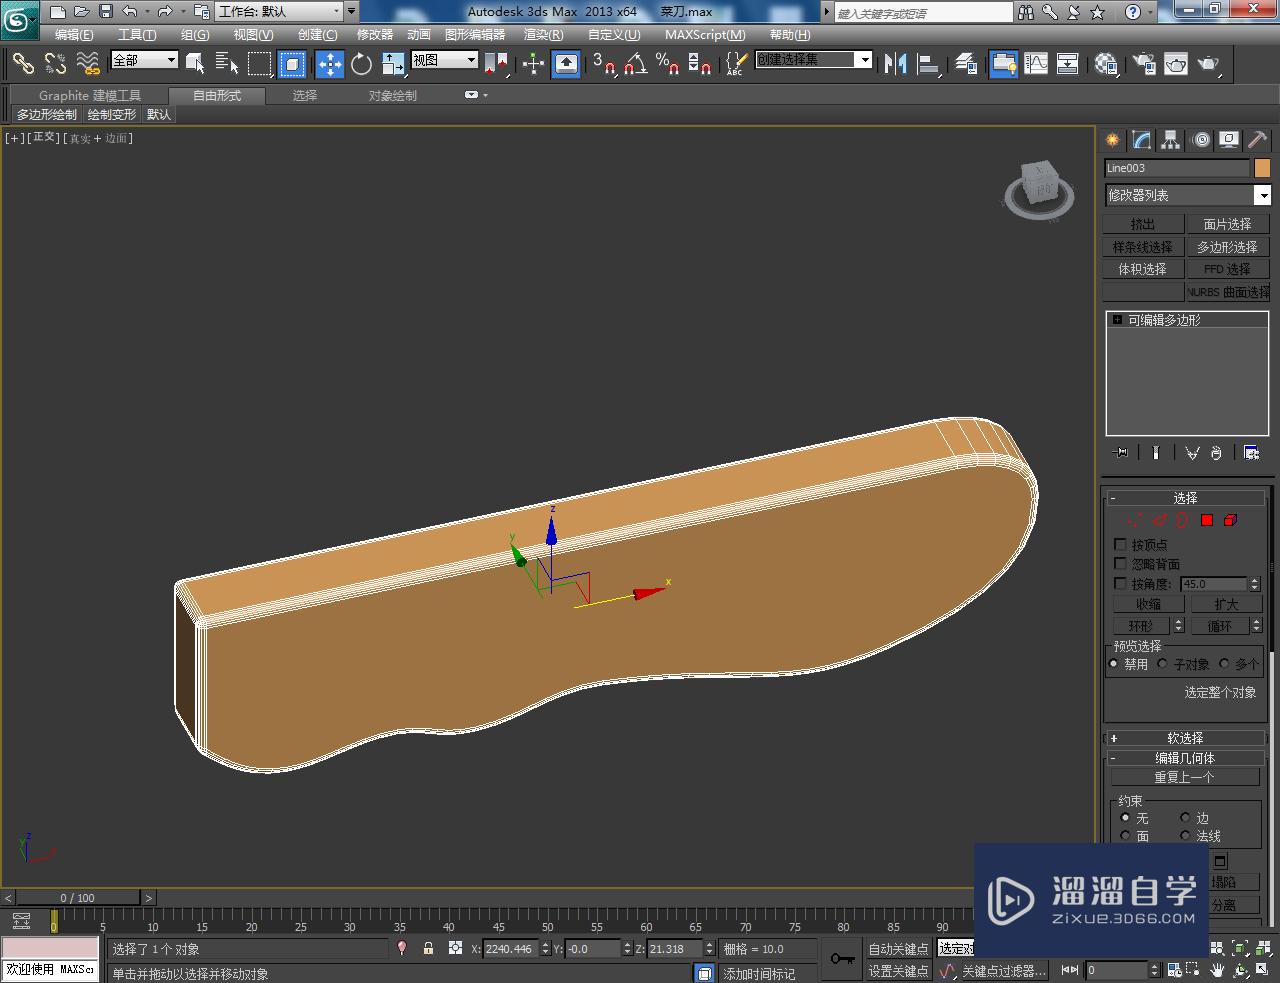Open the Layer Manager icon
The width and height of the screenshot is (1280, 983).
pyautogui.click(x=966, y=64)
